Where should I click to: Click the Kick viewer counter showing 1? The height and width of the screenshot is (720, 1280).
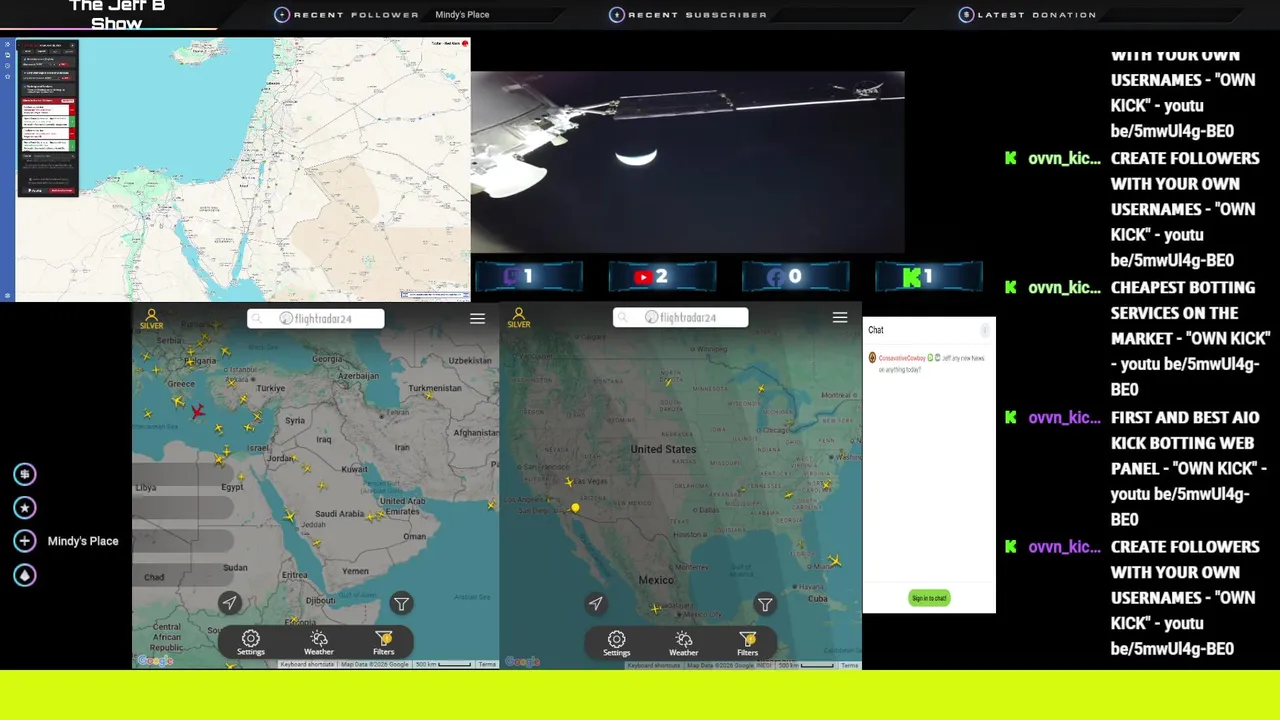point(929,277)
